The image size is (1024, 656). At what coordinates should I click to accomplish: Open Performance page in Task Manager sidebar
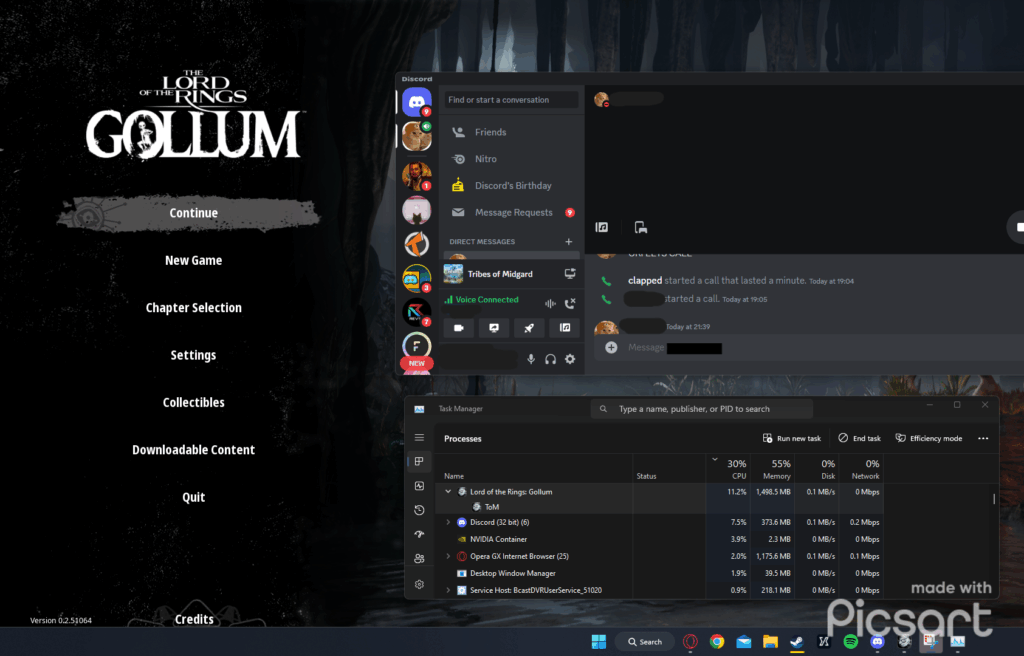[419, 486]
